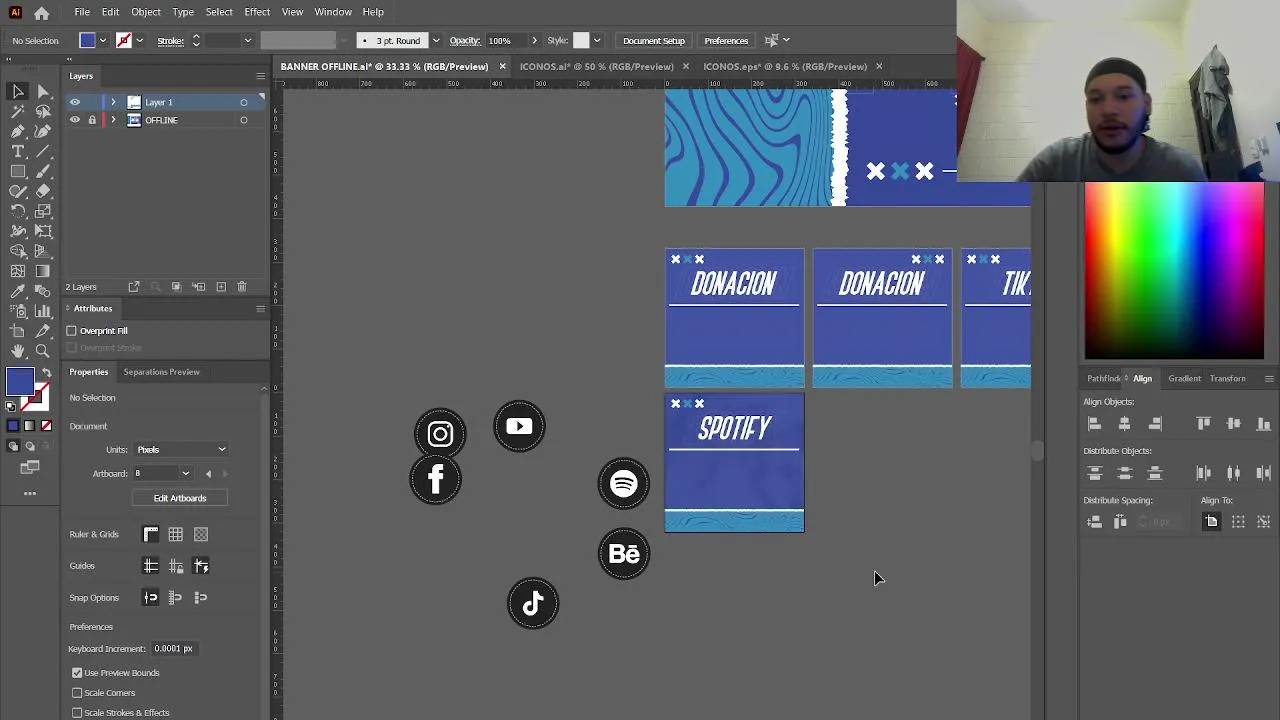Delete selection via Layers trash icon
Screen dimensions: 1280x720
pyautogui.click(x=241, y=287)
